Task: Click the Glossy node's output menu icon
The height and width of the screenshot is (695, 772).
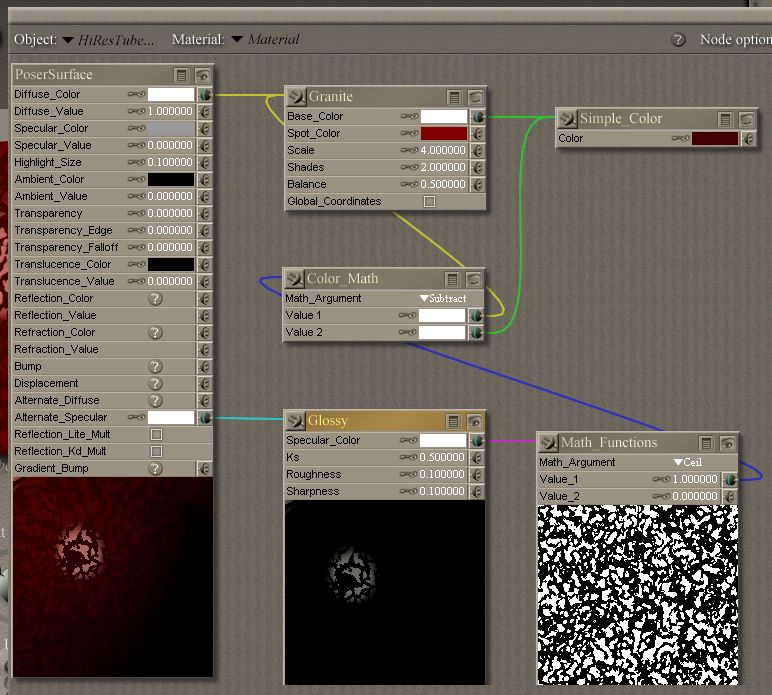Action: pos(454,422)
